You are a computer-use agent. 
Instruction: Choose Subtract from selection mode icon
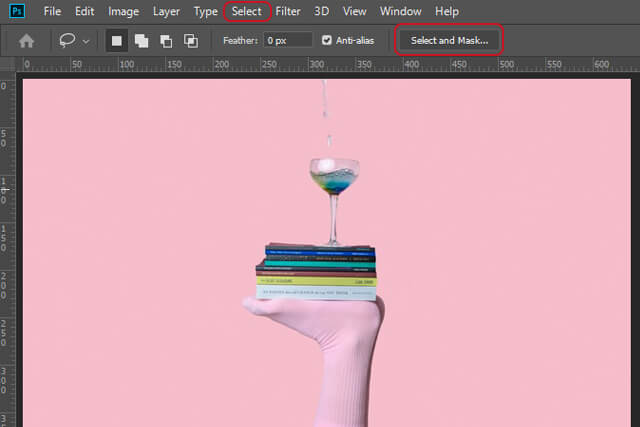pyautogui.click(x=166, y=41)
